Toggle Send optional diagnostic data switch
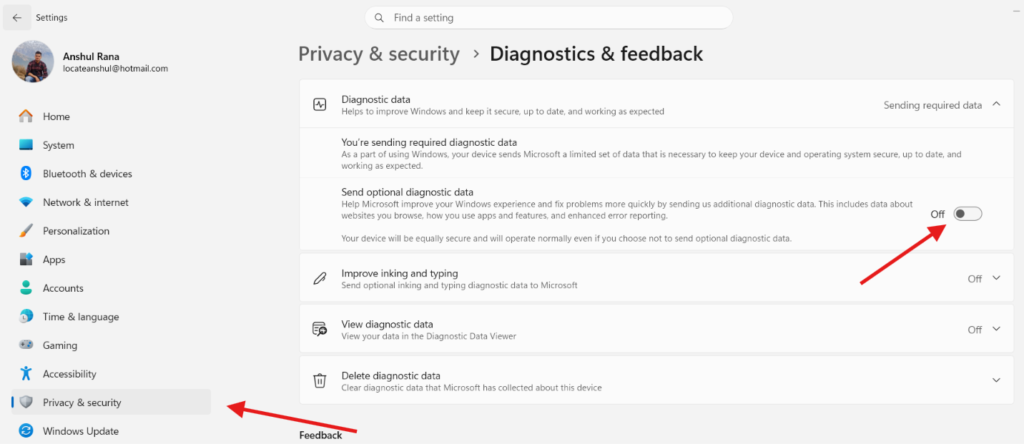Viewport: 1024px width, 444px height. point(967,214)
